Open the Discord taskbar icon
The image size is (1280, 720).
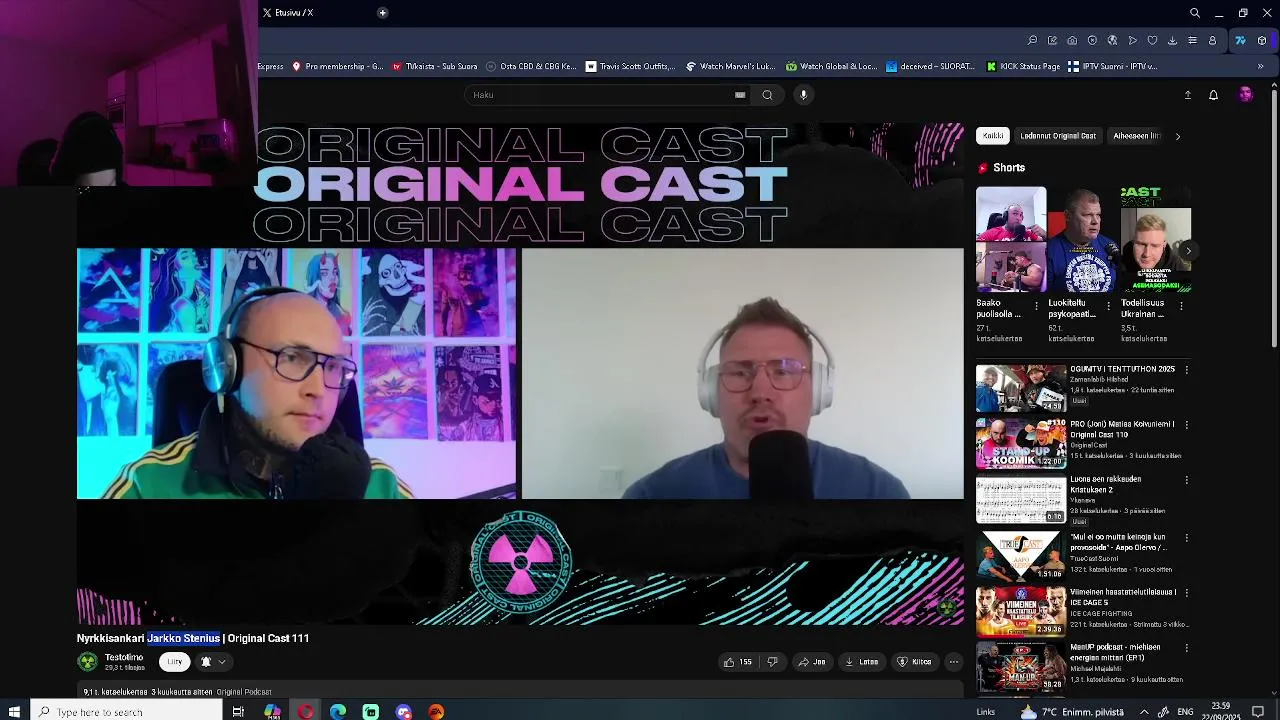404,712
